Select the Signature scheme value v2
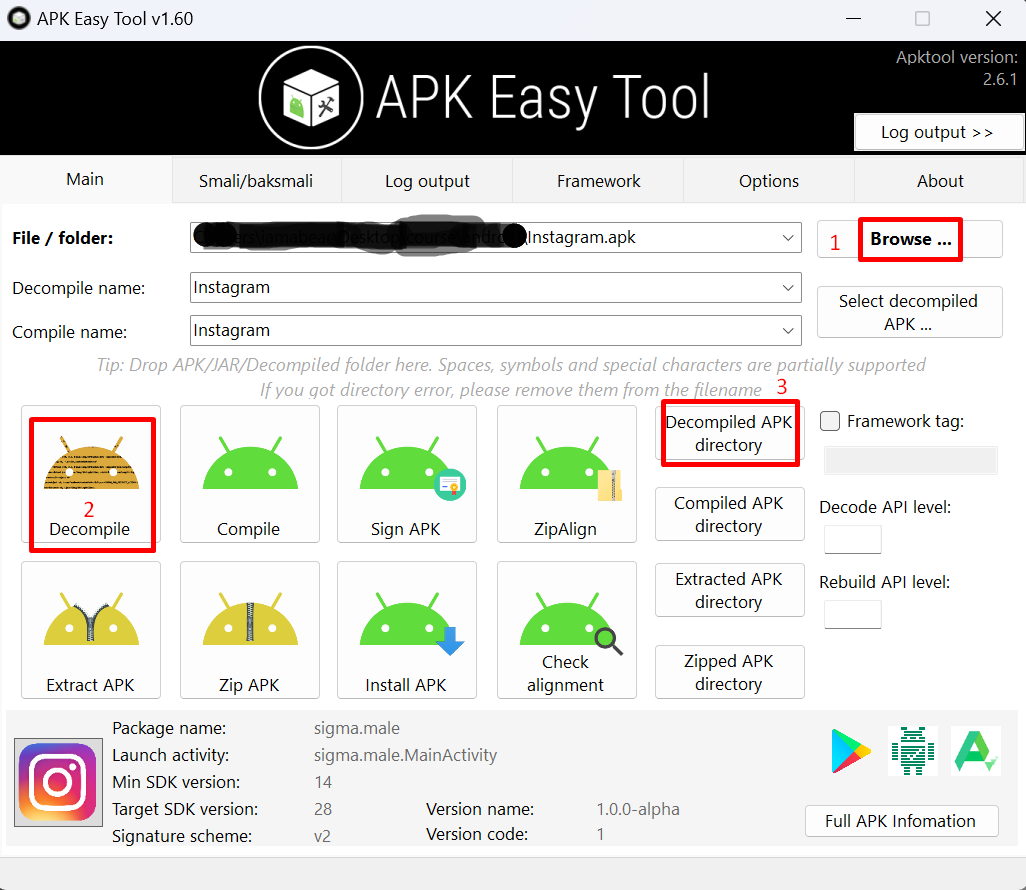The height and width of the screenshot is (890, 1026). point(322,836)
